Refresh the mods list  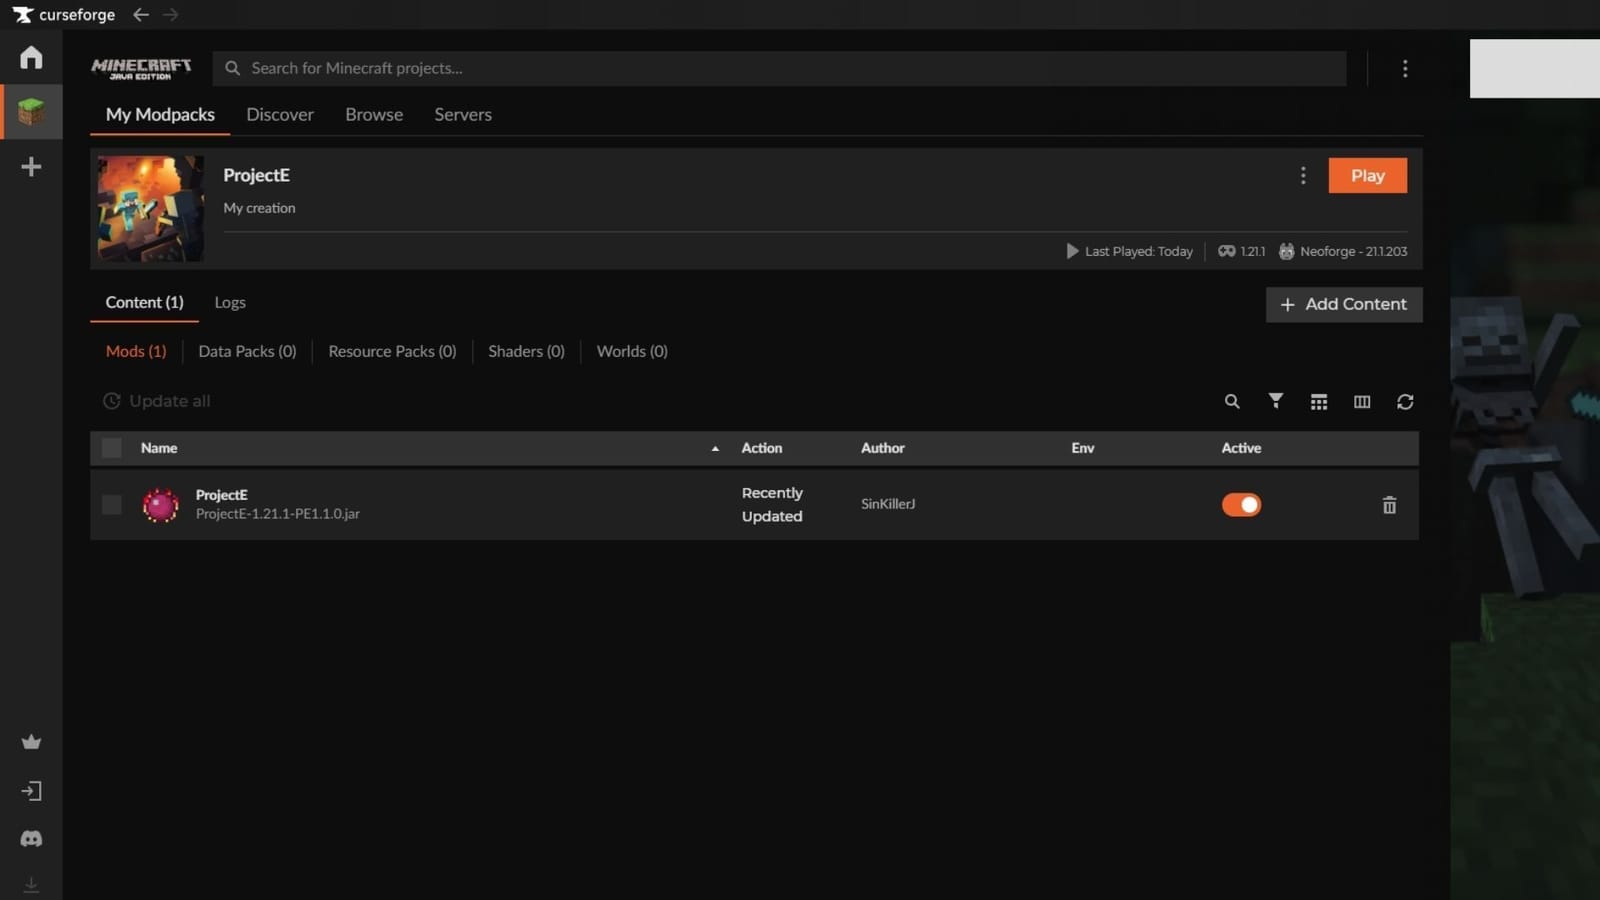click(x=1405, y=401)
